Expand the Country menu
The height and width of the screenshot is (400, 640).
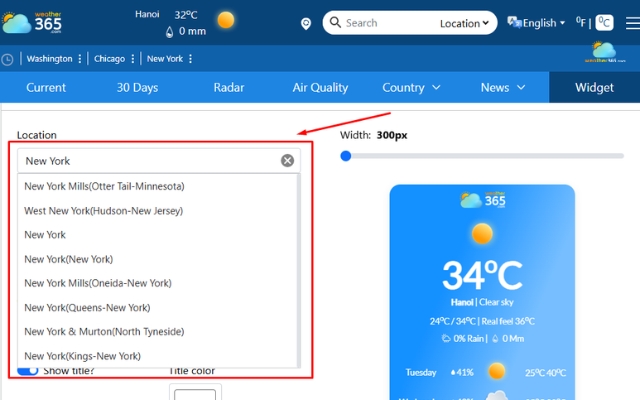411,87
